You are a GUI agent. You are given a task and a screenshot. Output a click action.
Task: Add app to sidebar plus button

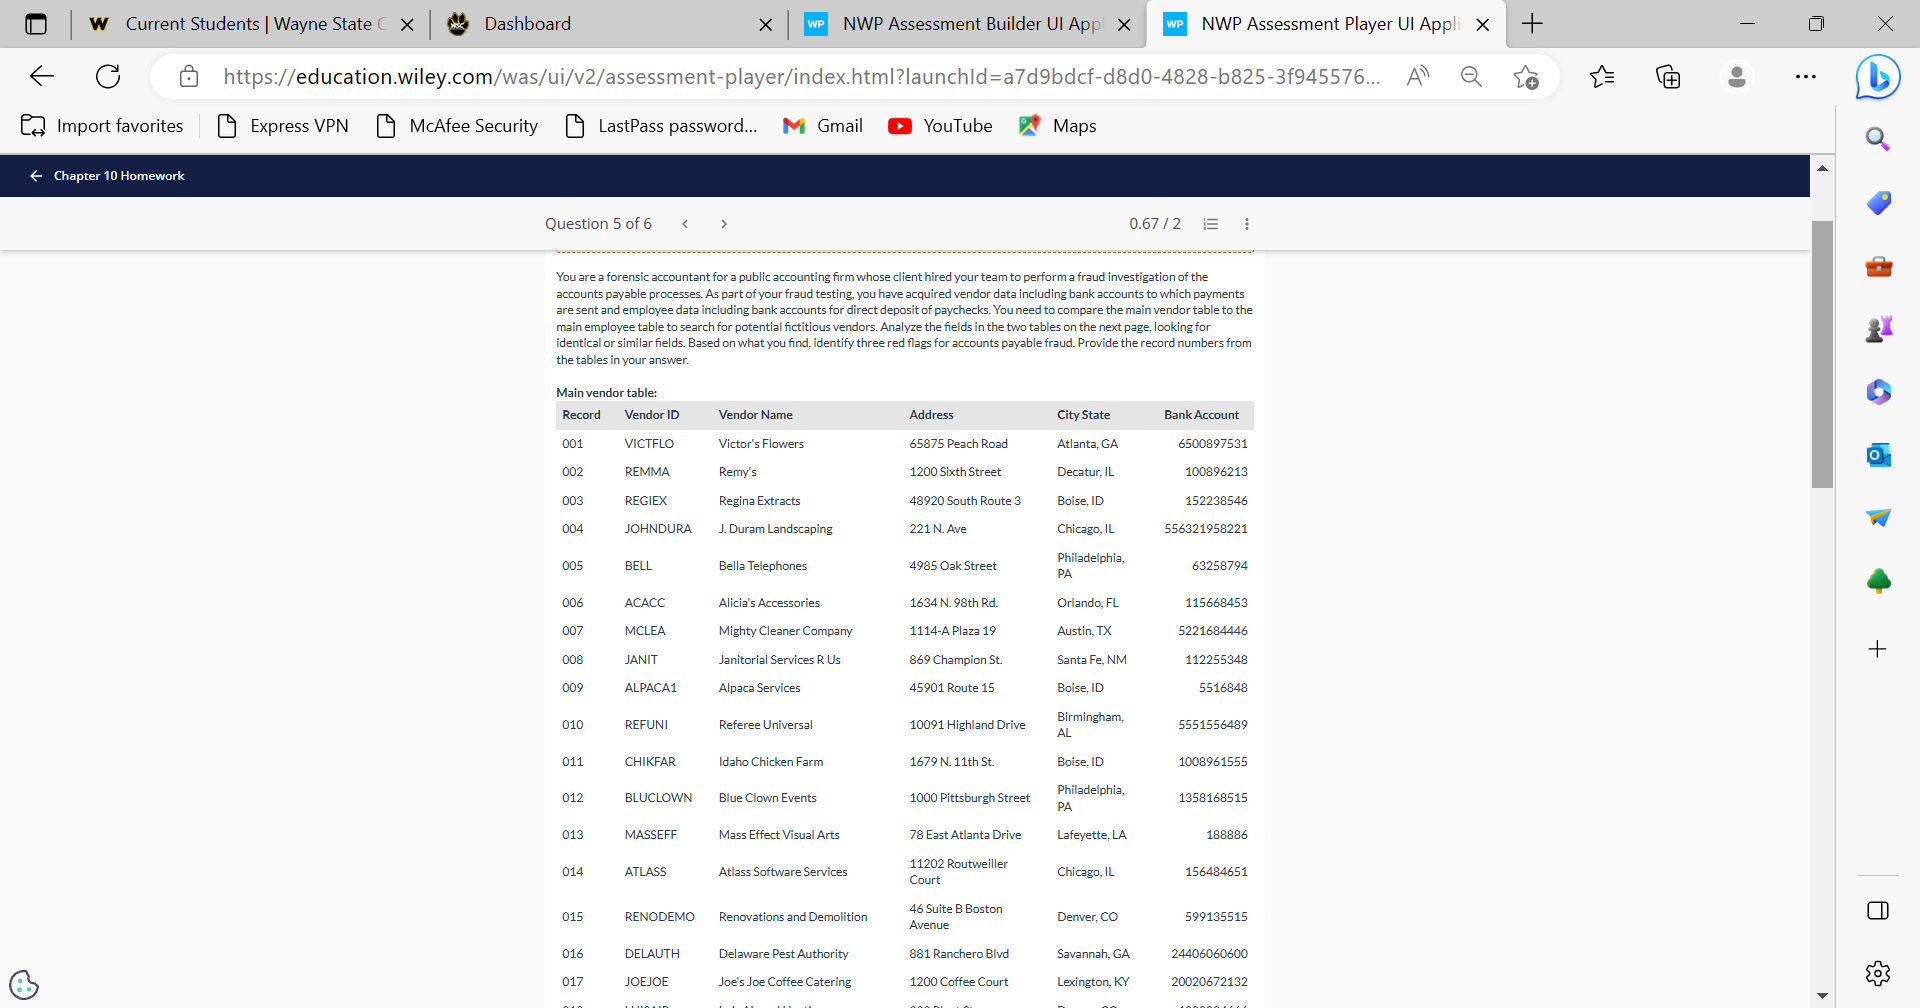(1878, 649)
